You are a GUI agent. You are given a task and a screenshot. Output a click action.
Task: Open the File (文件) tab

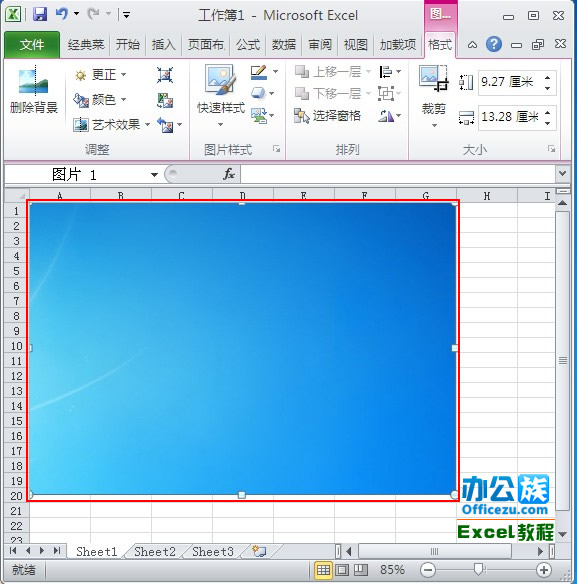pos(32,45)
